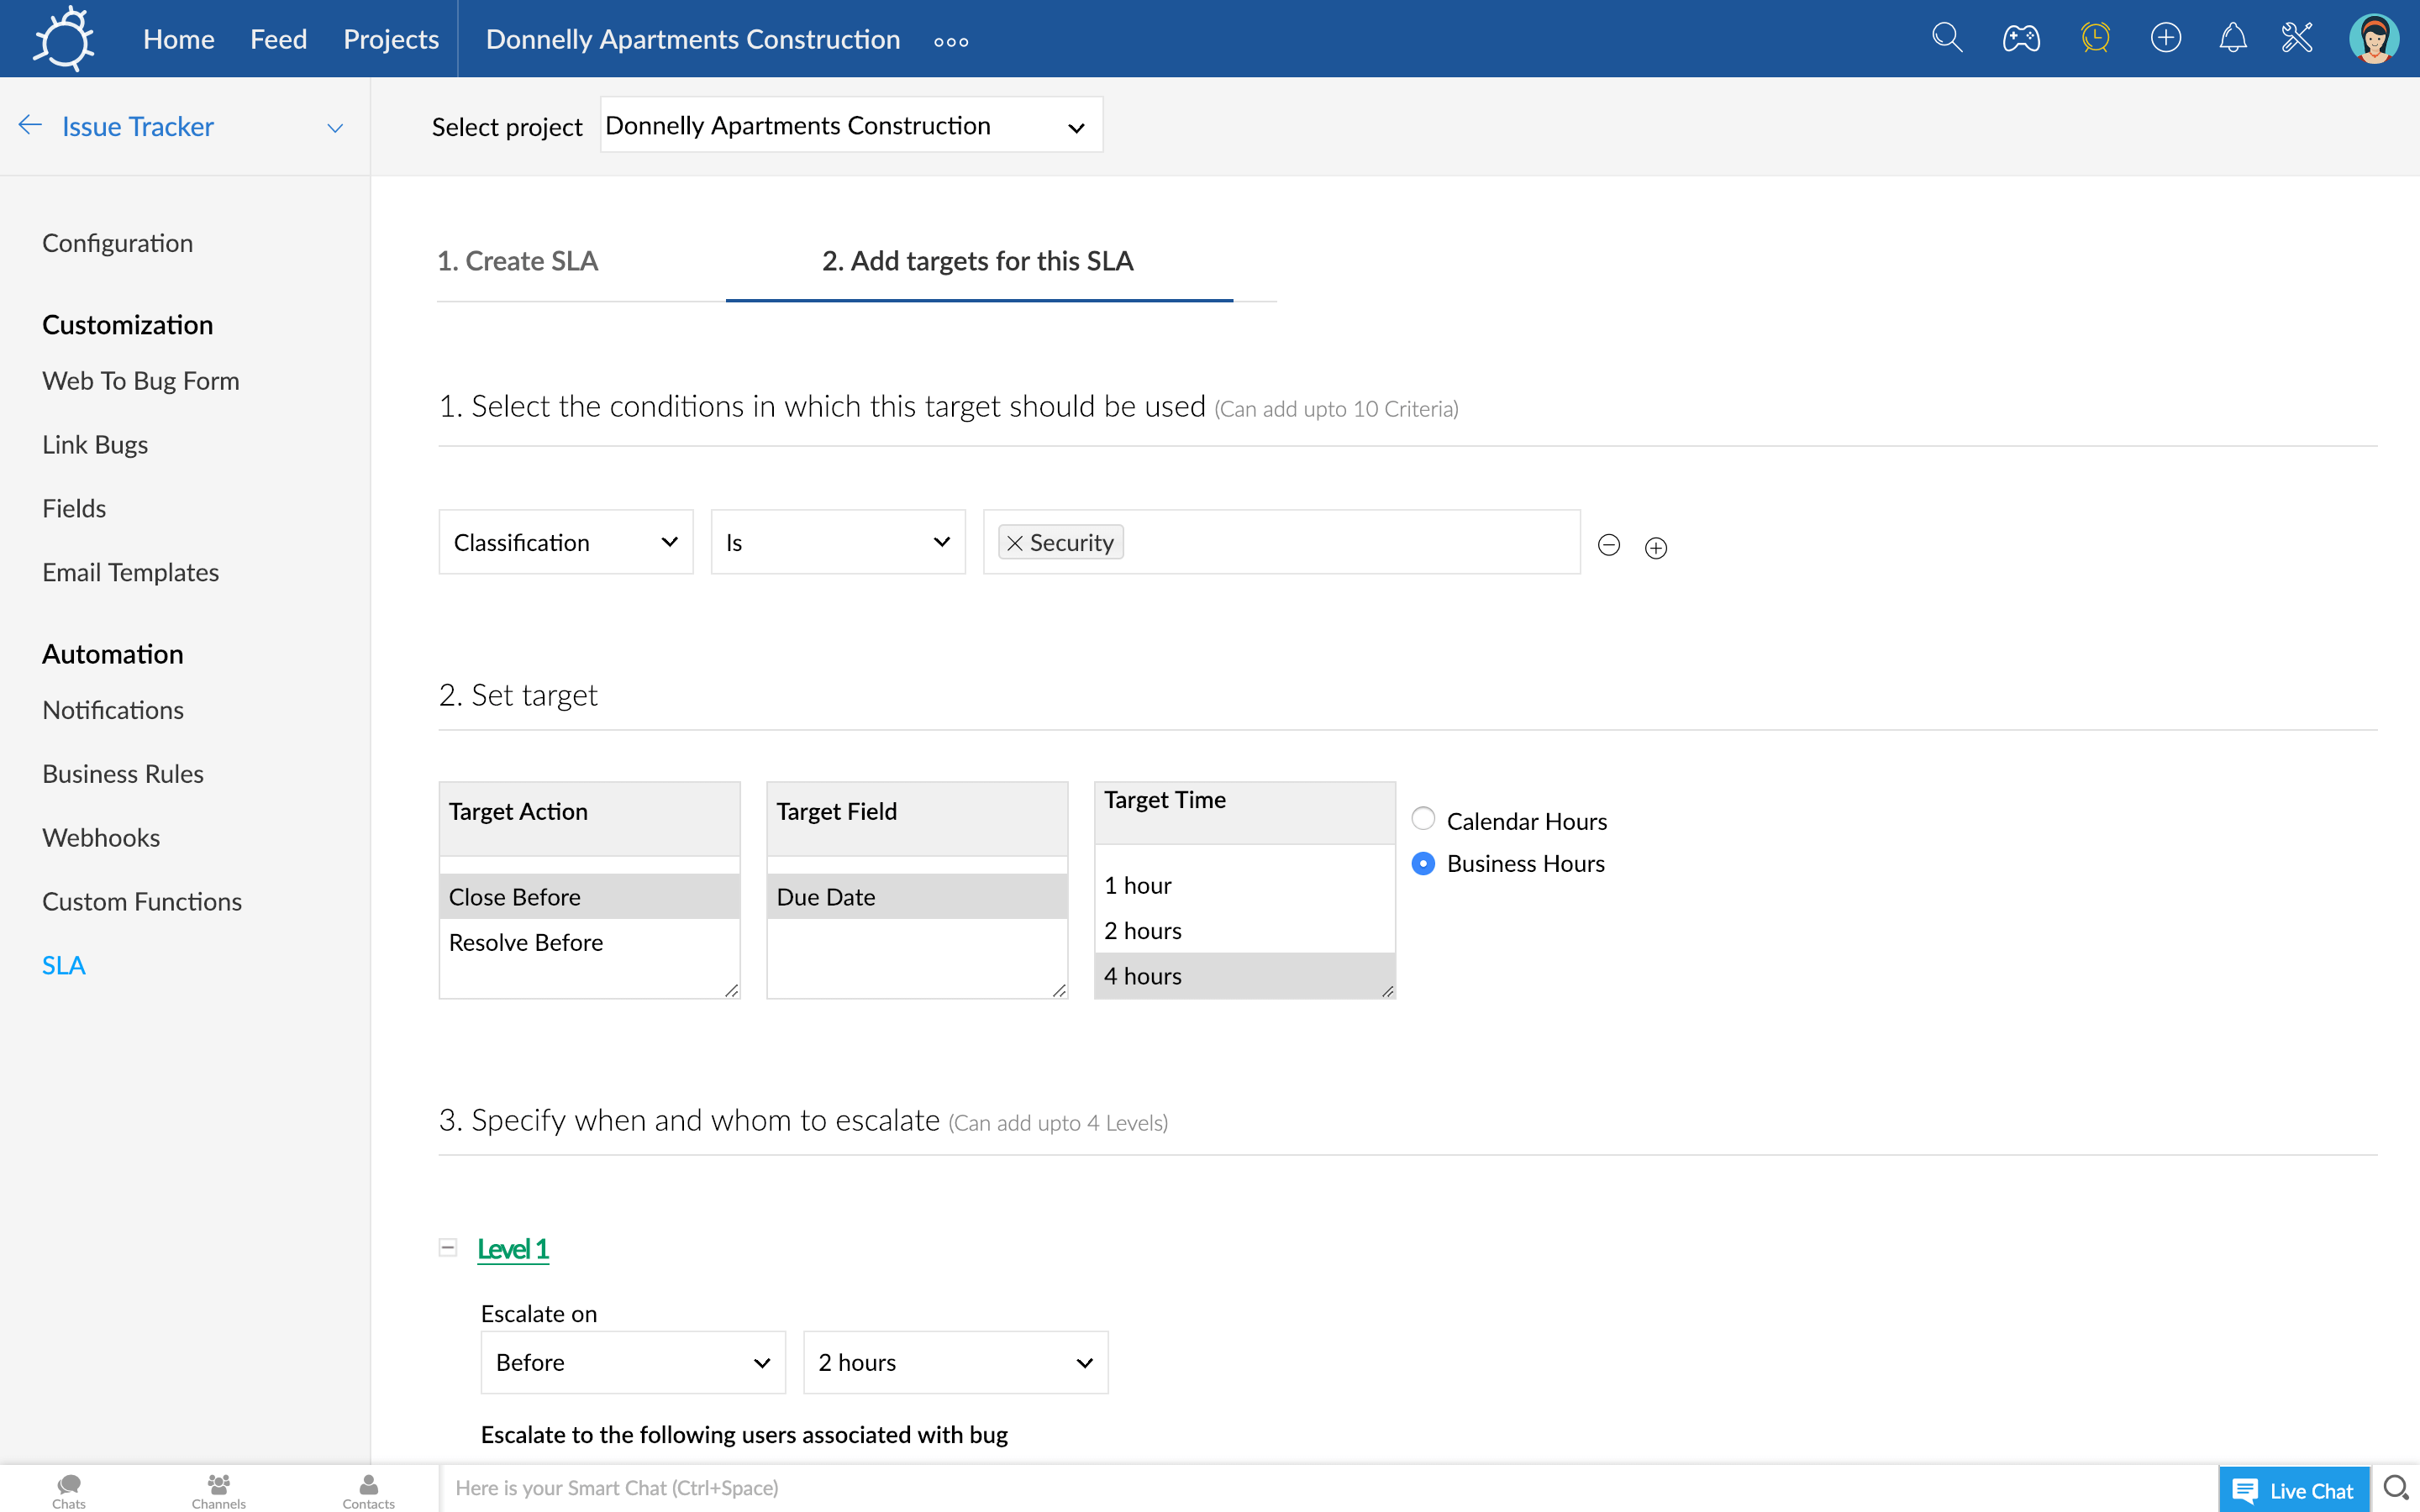Click the plus circle quick-add icon in header
This screenshot has height=1512, width=2420.
(x=2165, y=38)
